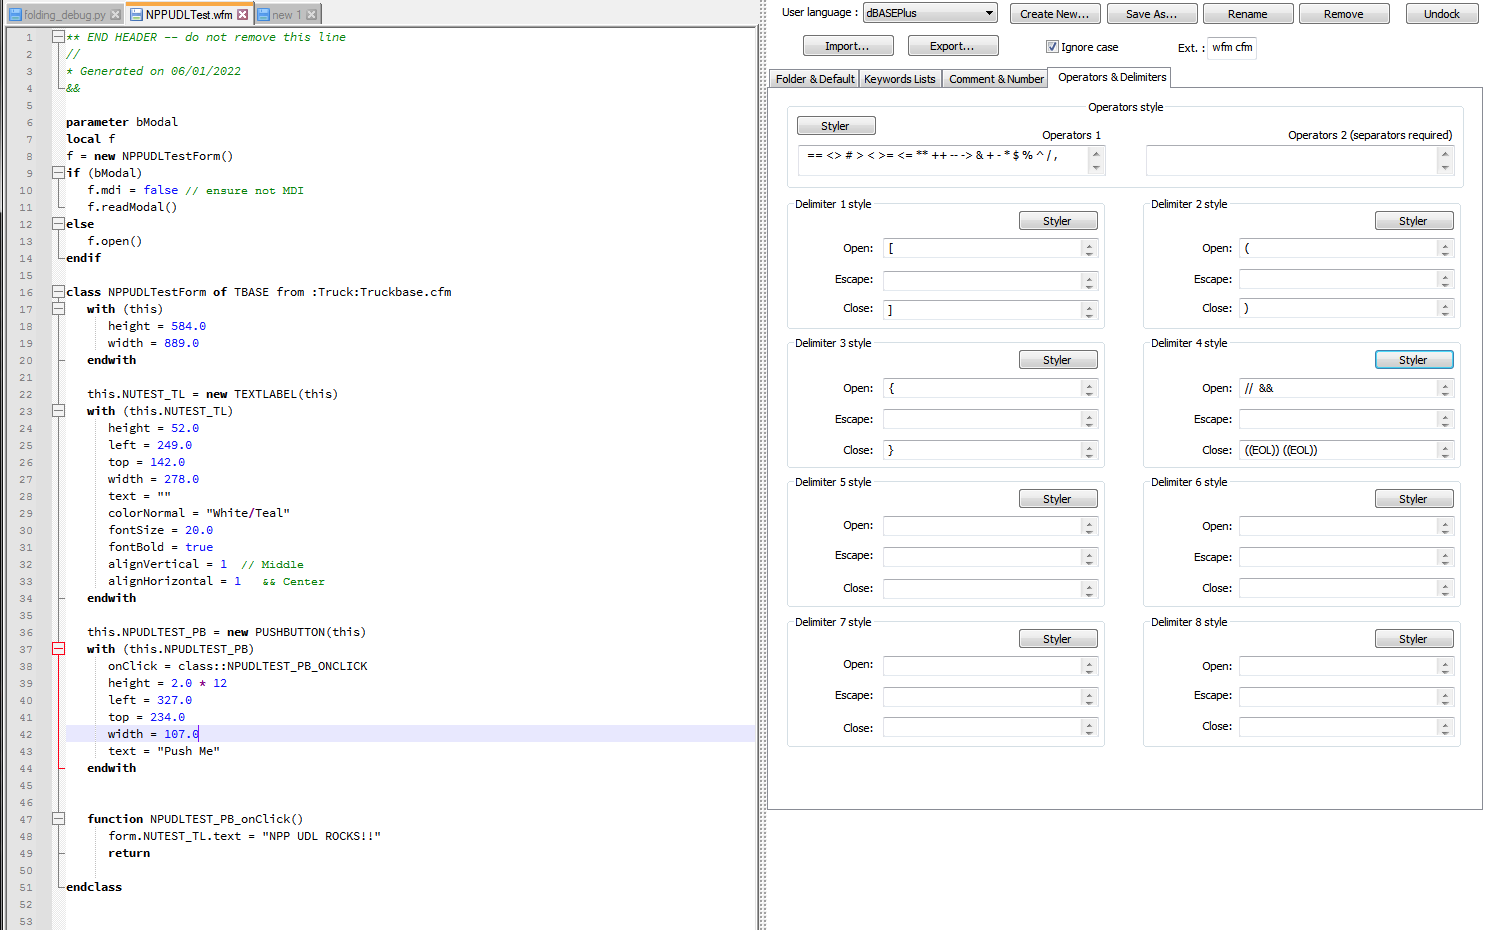Image resolution: width=1499 pixels, height=930 pixels.
Task: Toggle the Ignore case checkbox
Action: point(1052,47)
